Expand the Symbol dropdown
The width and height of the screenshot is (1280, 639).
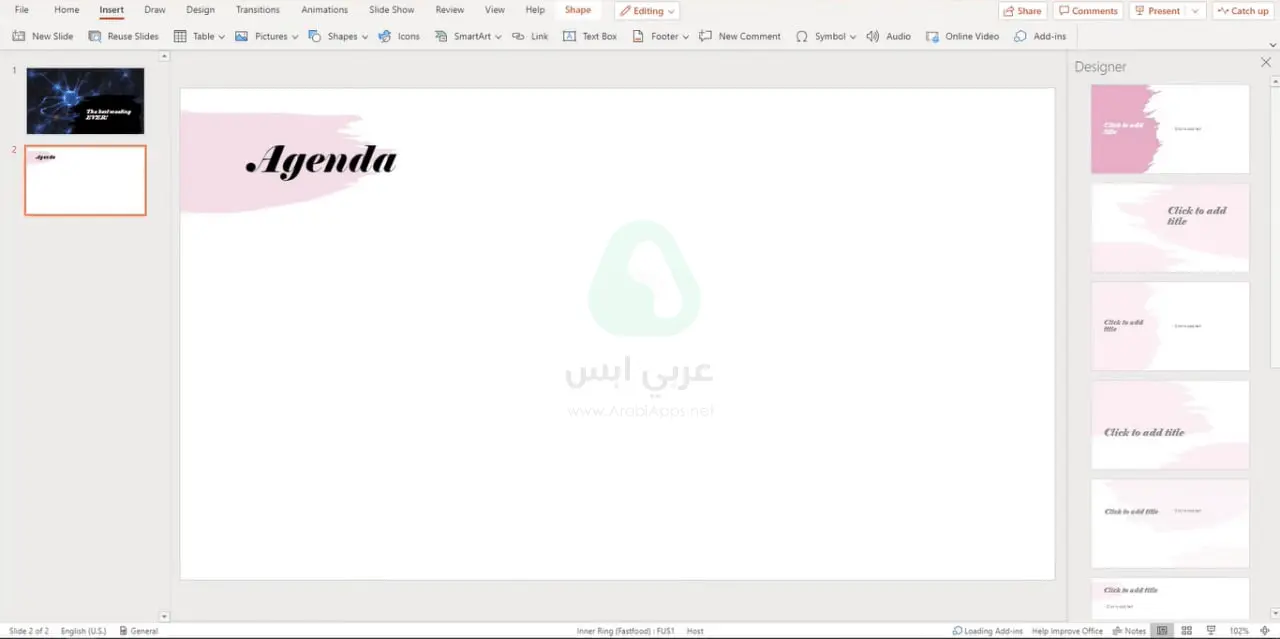coord(852,36)
